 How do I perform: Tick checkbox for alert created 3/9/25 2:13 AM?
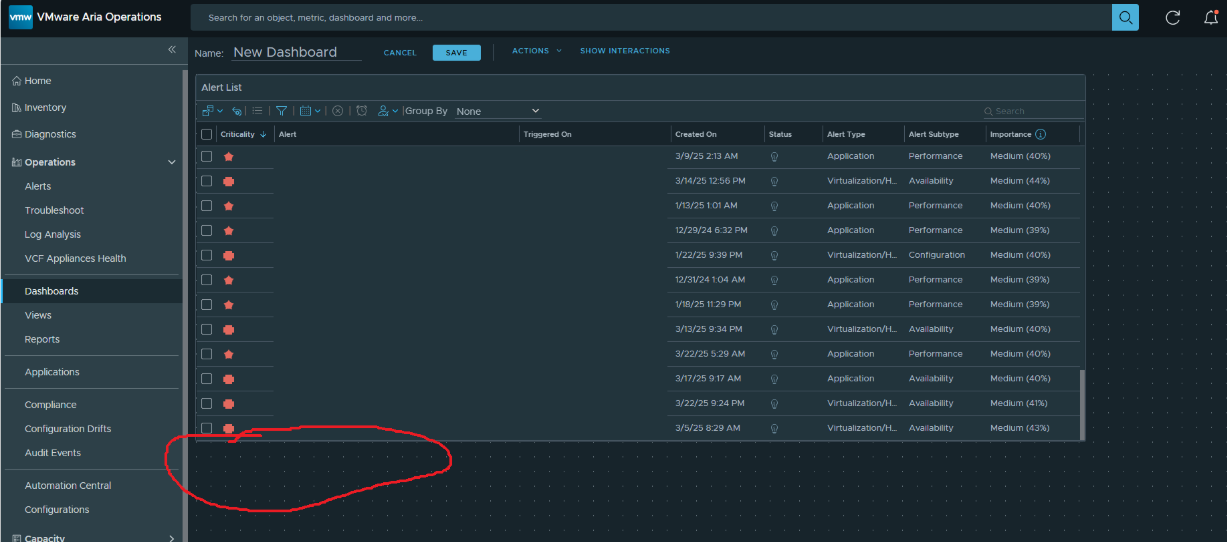click(207, 156)
